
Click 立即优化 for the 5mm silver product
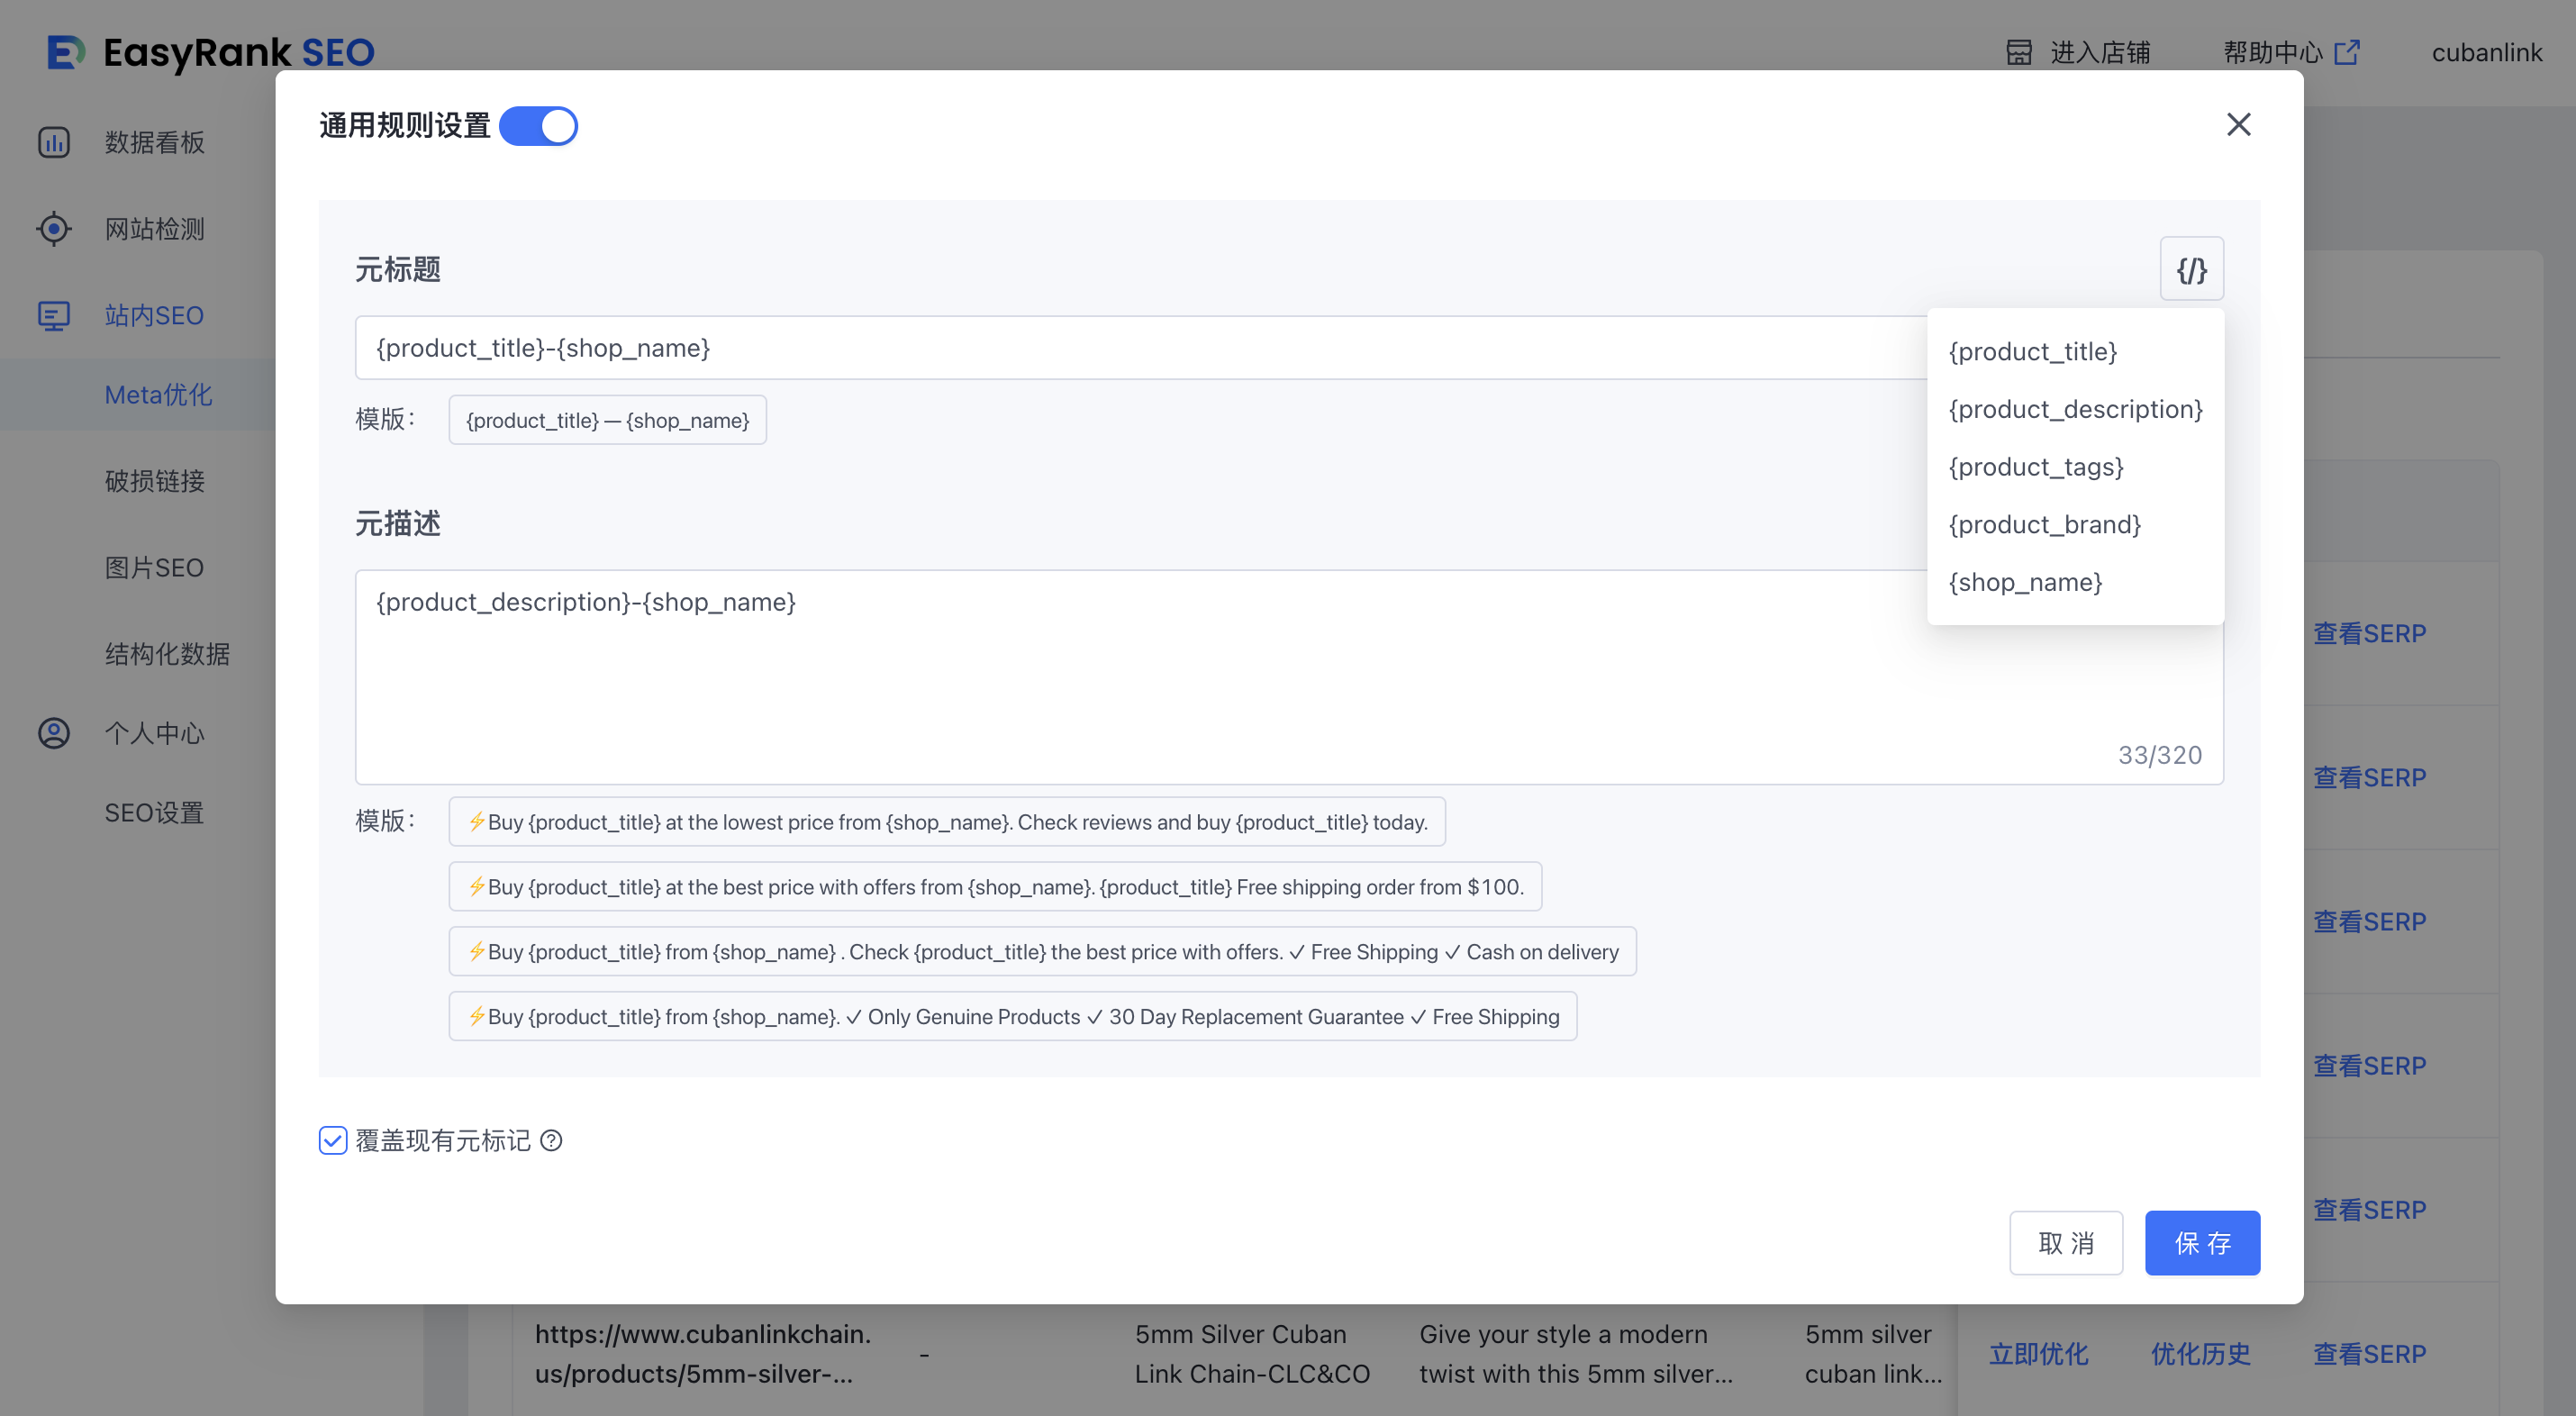click(2038, 1354)
